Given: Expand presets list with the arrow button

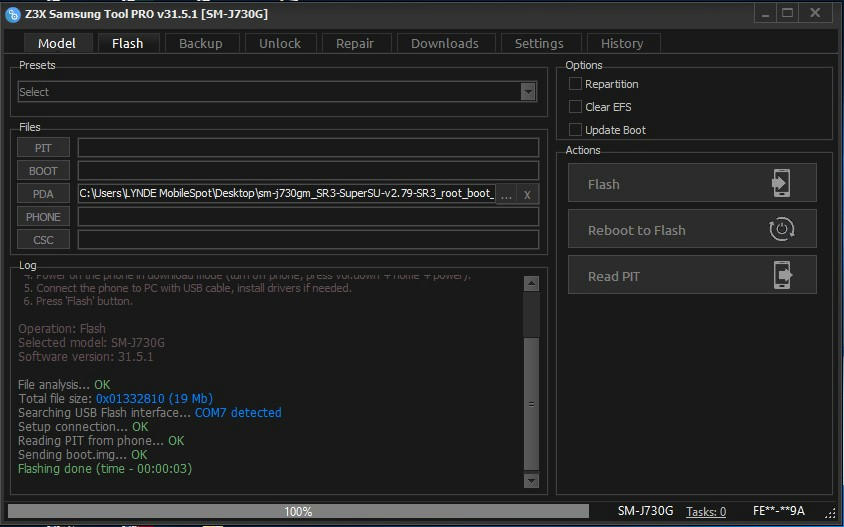Looking at the screenshot, I should tap(528, 92).
